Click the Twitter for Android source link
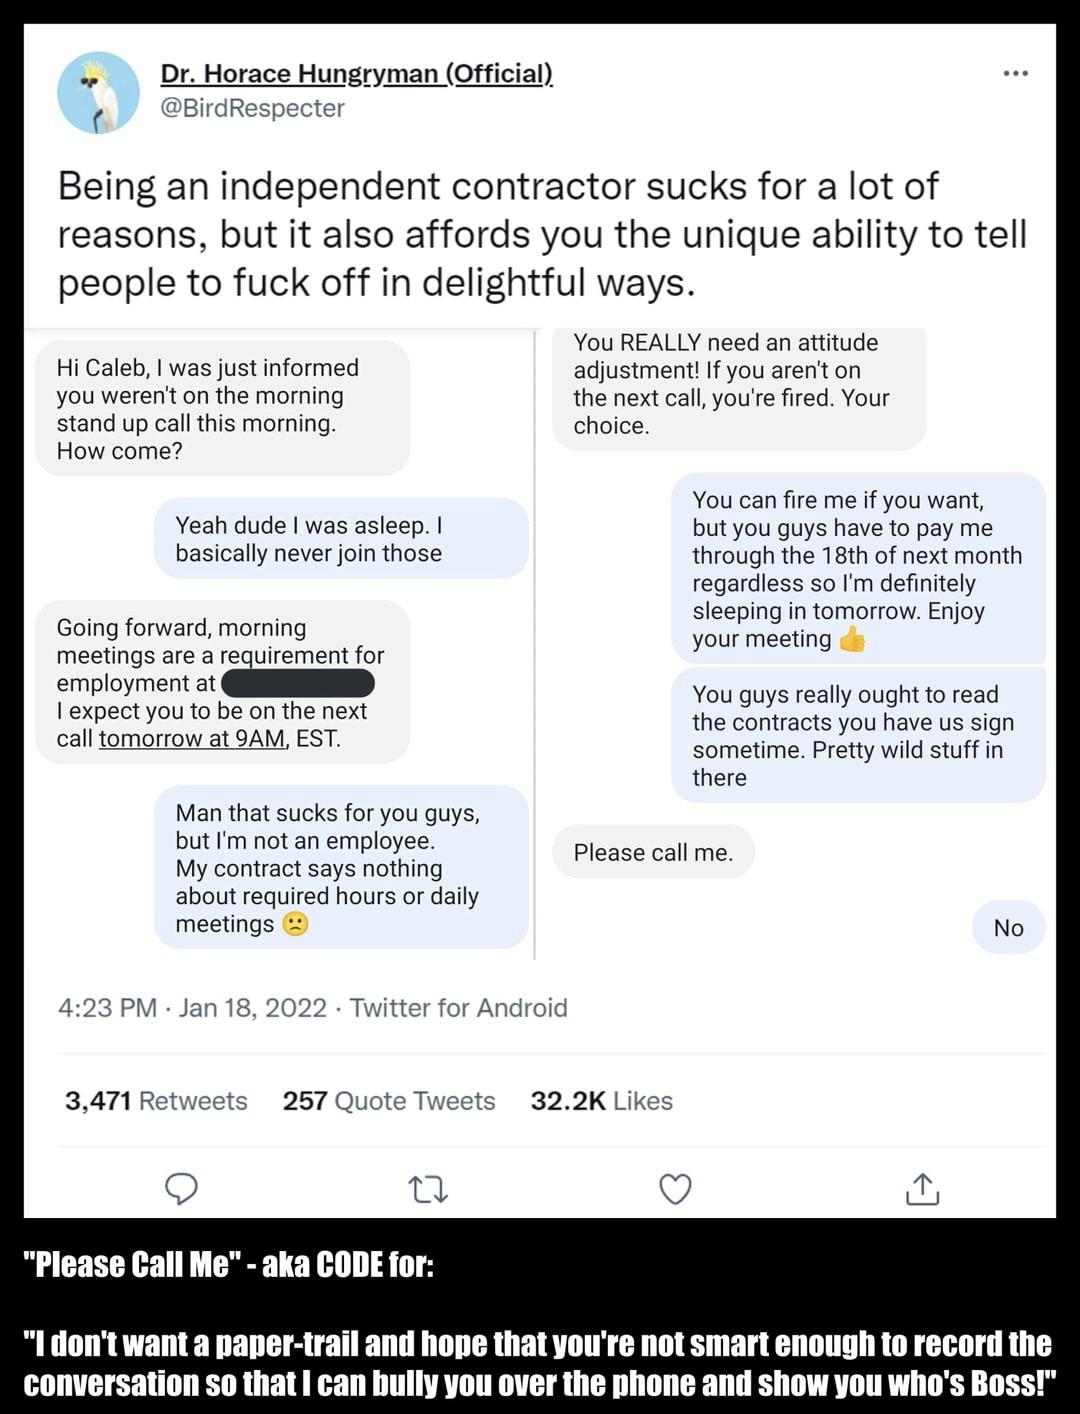Viewport: 1080px width, 1414px height. pos(458,1007)
